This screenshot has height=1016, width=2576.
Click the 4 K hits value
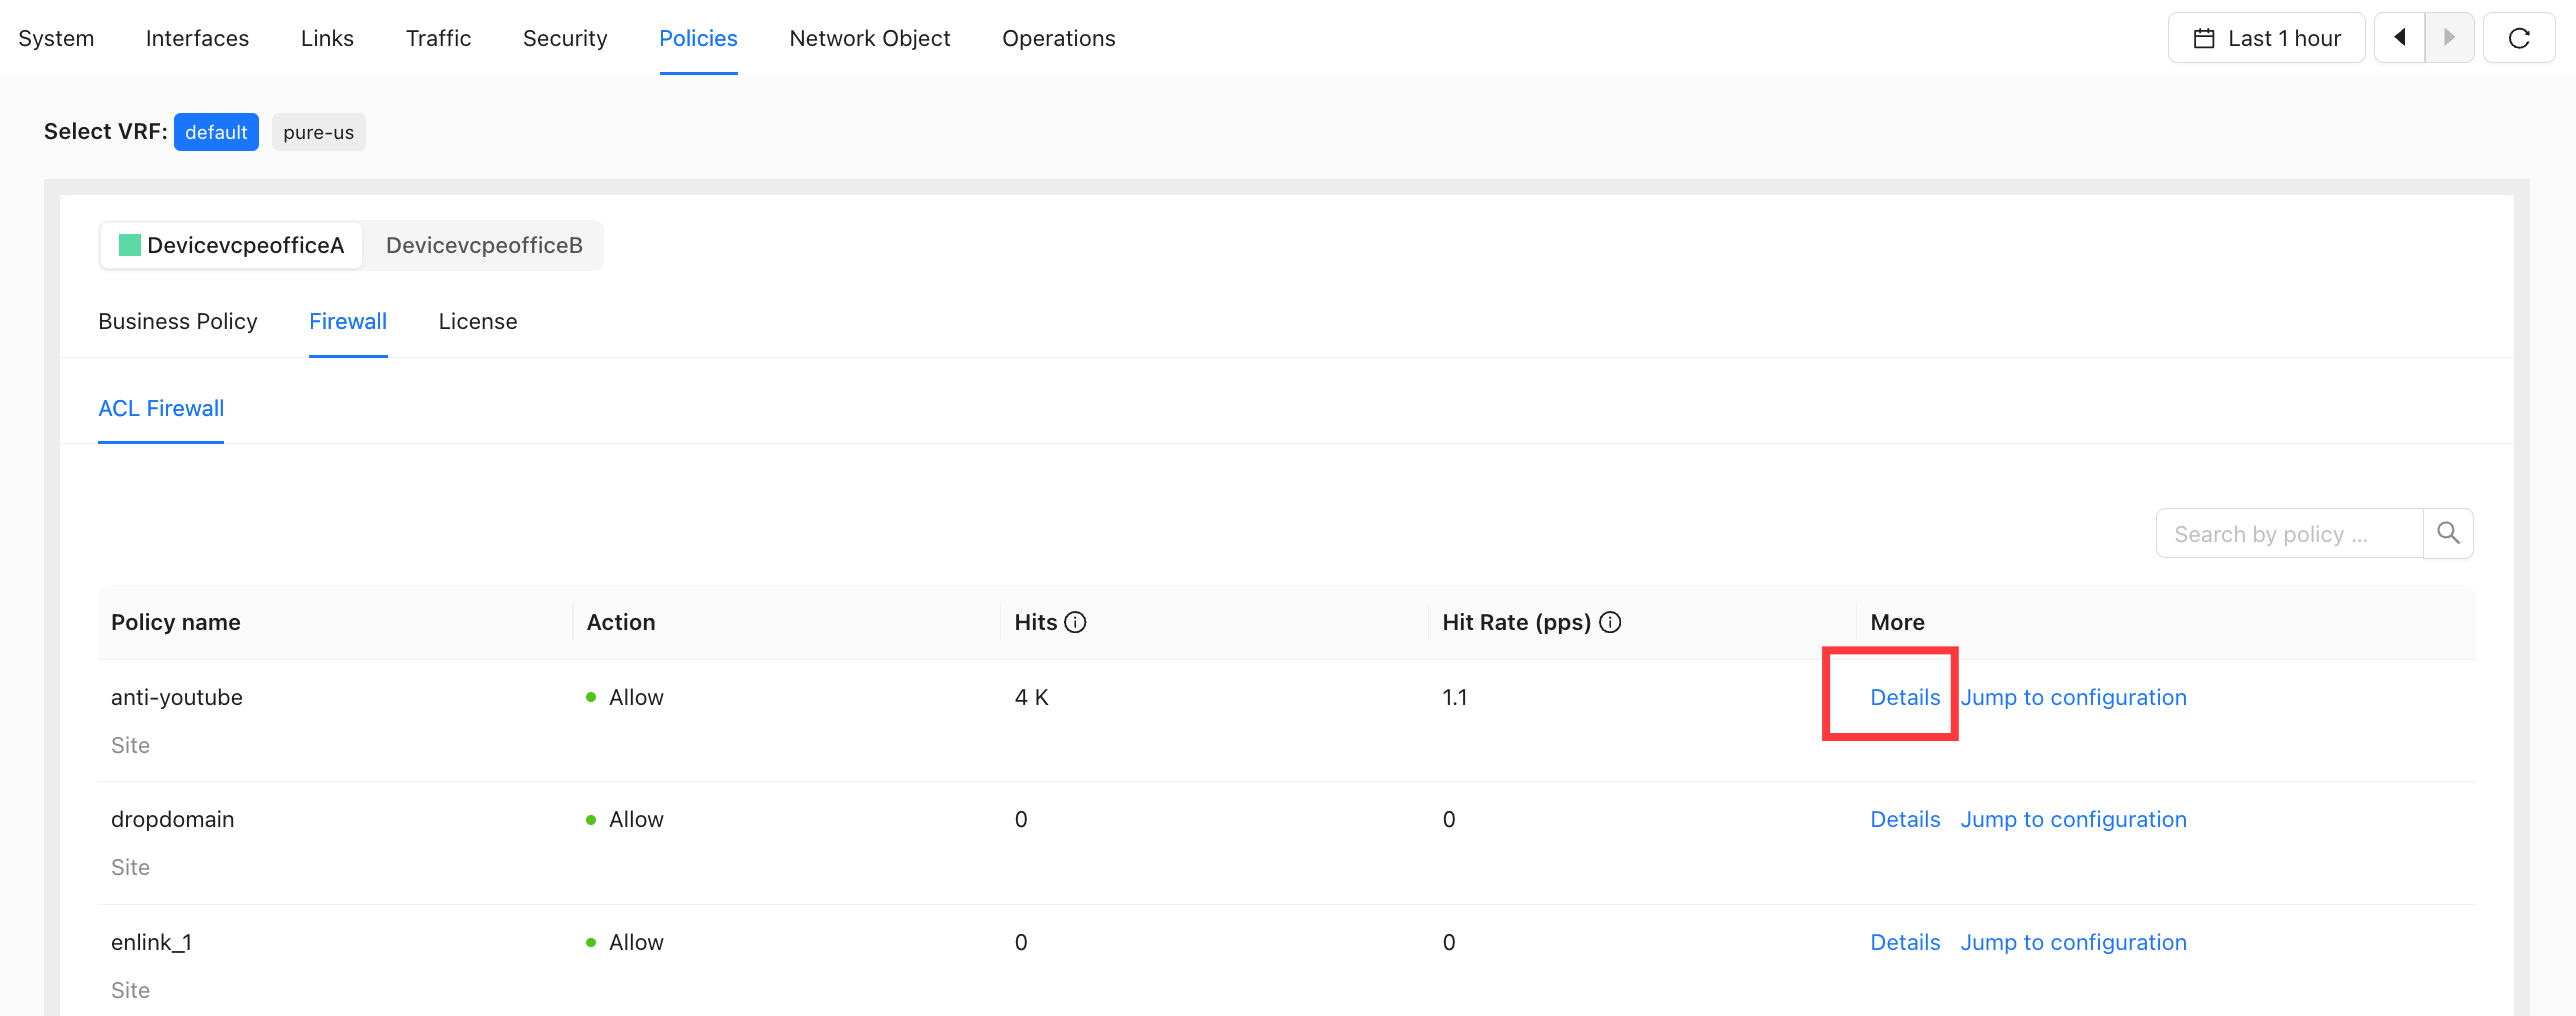pos(1031,697)
